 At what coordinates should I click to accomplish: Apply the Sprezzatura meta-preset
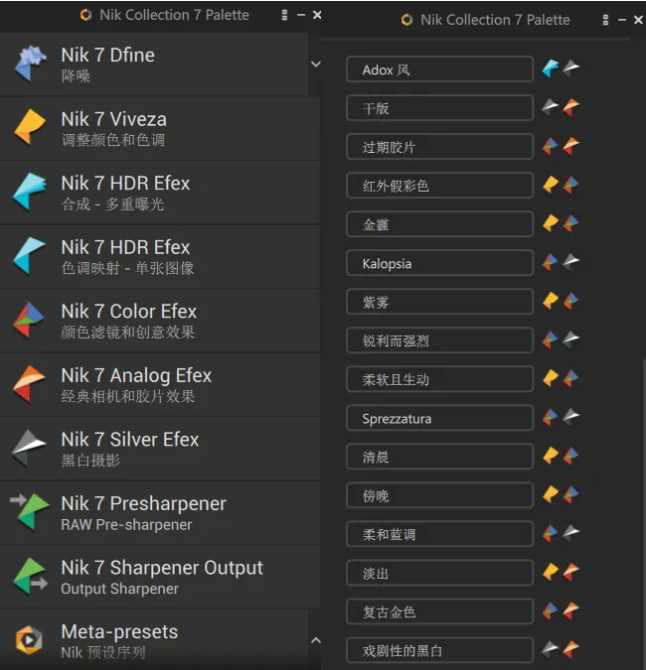(440, 418)
